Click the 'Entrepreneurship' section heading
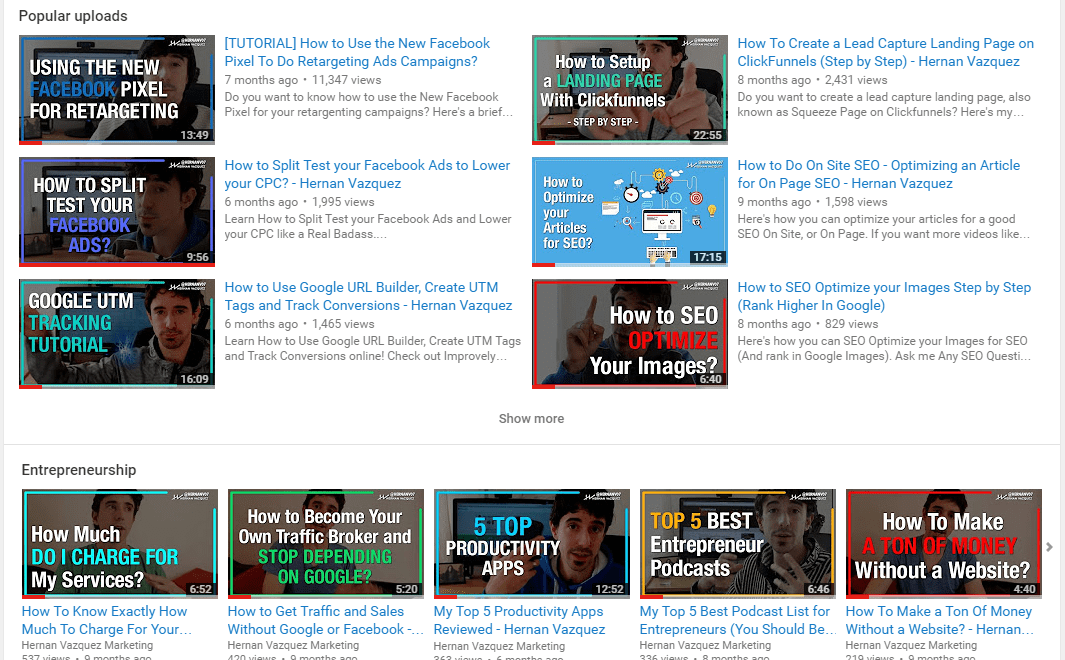 (79, 470)
